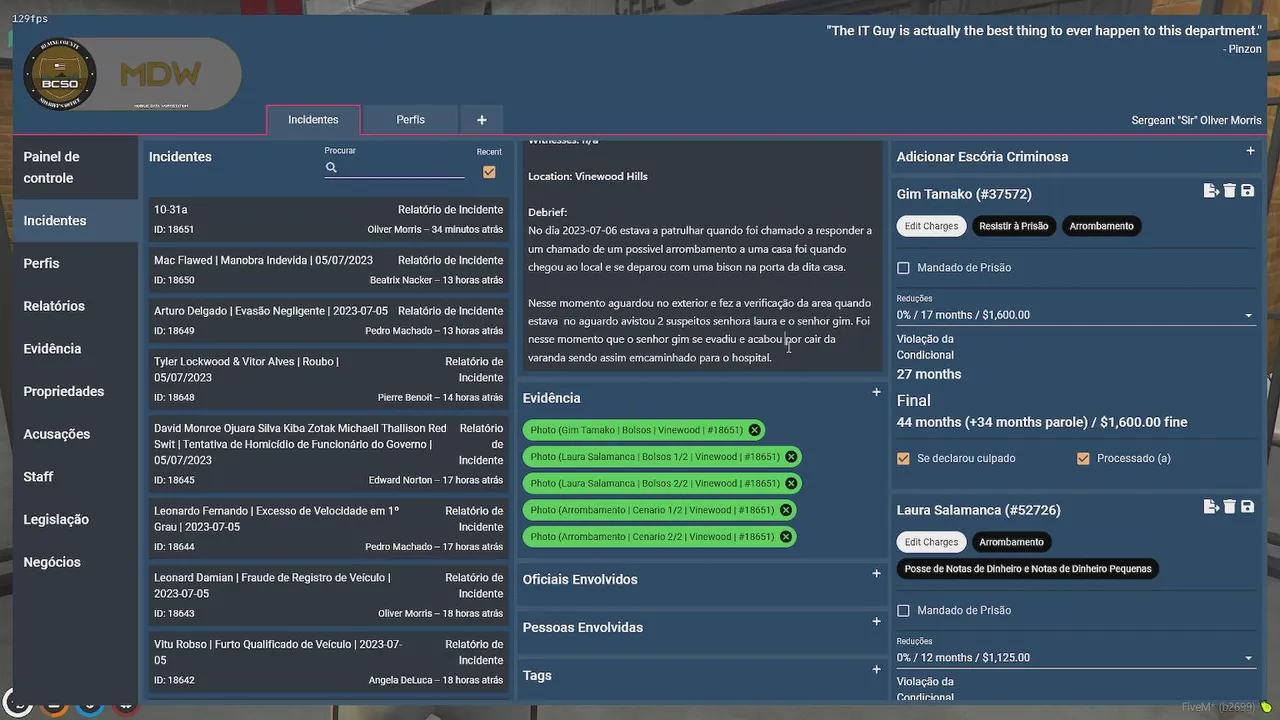The image size is (1280, 720).
Task: Open the Reduções dropdown showing 17 months
Action: point(1075,315)
